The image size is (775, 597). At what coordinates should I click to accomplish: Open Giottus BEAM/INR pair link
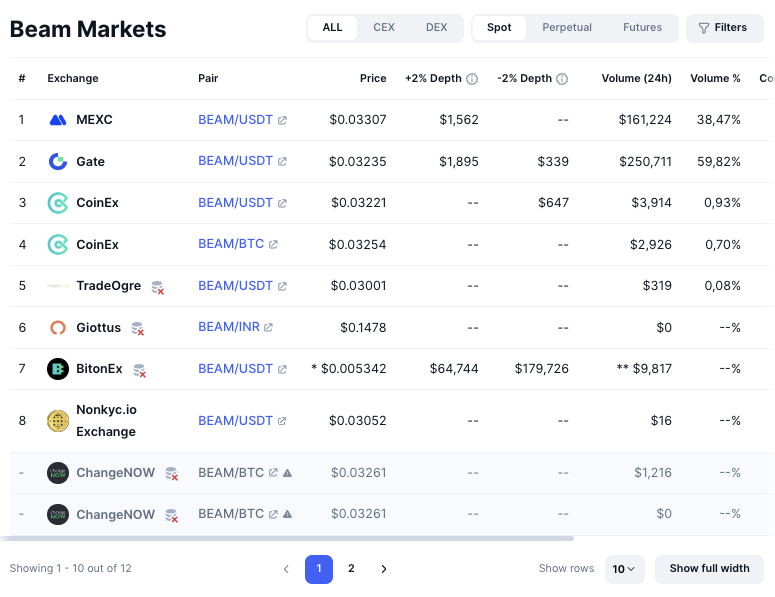(229, 327)
